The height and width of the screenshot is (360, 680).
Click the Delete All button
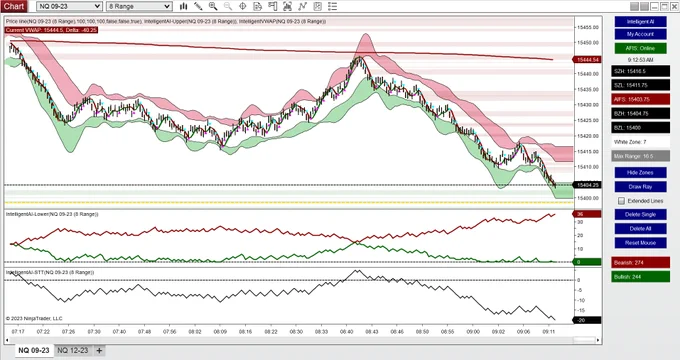(x=641, y=229)
